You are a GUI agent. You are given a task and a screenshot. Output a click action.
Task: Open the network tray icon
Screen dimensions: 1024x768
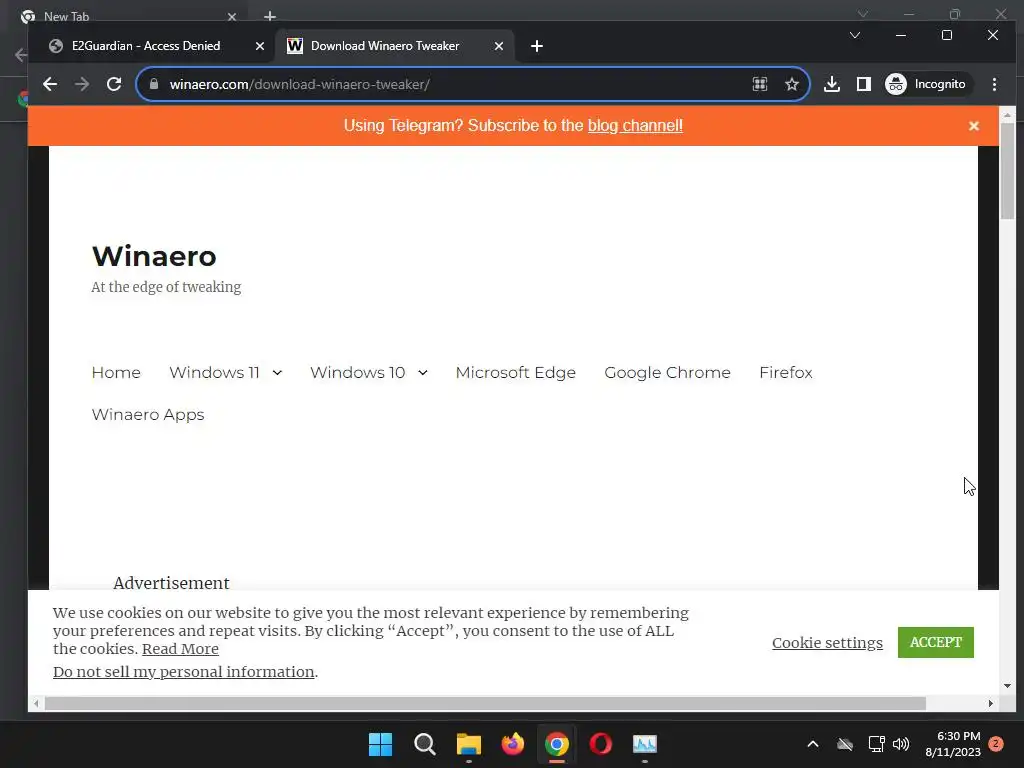876,744
